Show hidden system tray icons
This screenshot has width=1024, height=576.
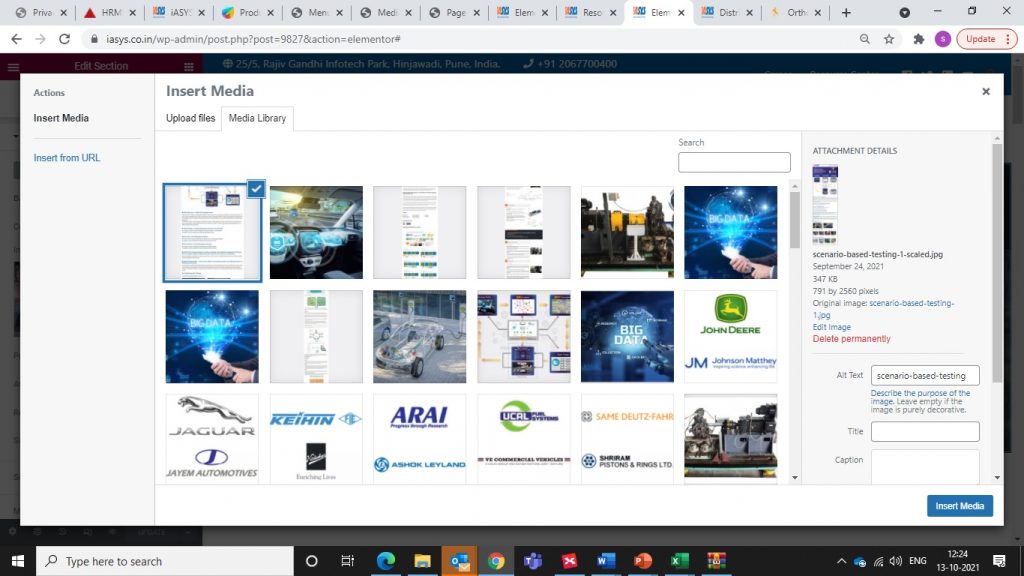pos(841,561)
